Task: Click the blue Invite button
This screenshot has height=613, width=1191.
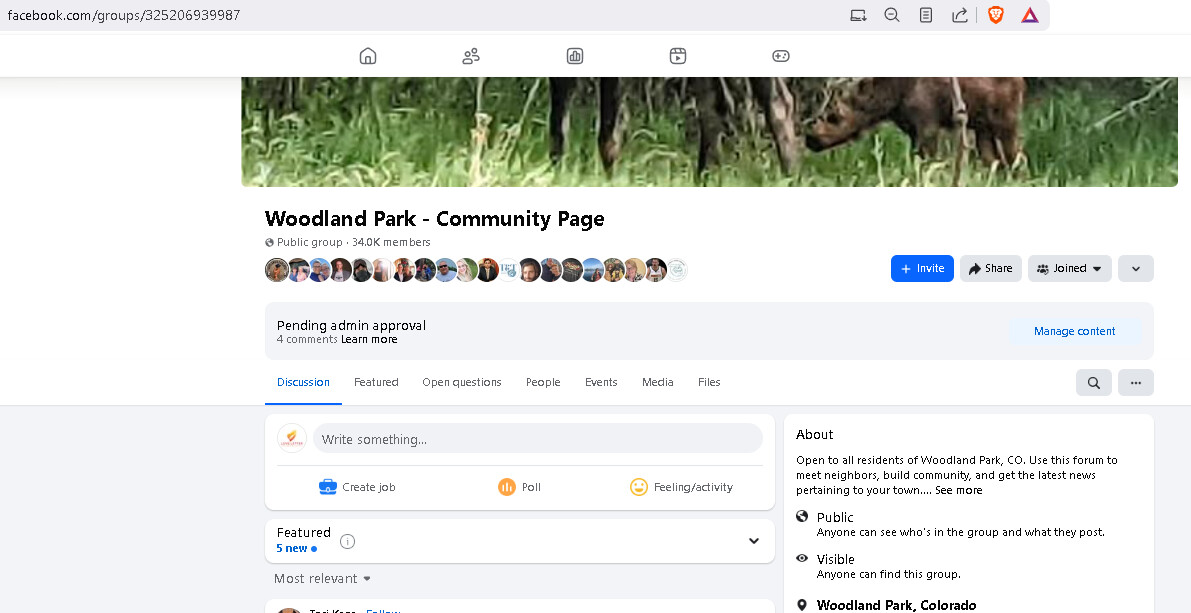Action: click(x=921, y=268)
